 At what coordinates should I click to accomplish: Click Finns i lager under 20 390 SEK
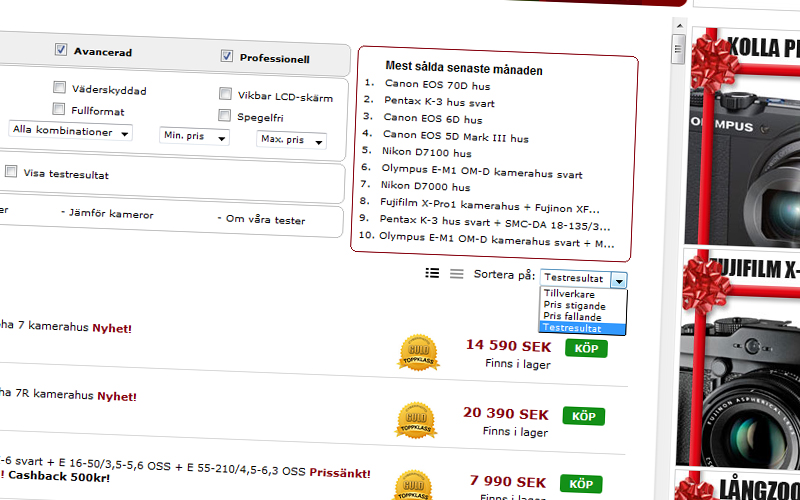(x=515, y=431)
